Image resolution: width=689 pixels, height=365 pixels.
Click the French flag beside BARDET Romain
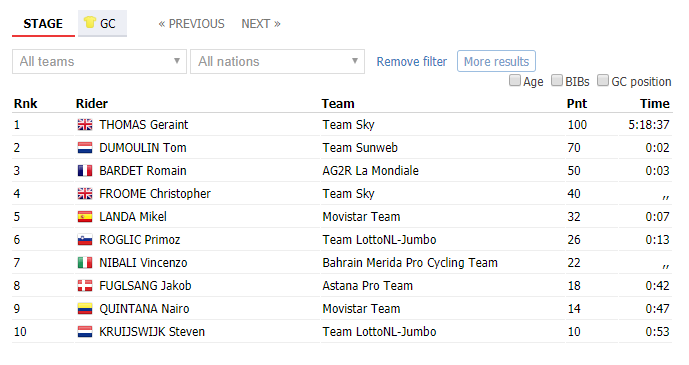[85, 170]
